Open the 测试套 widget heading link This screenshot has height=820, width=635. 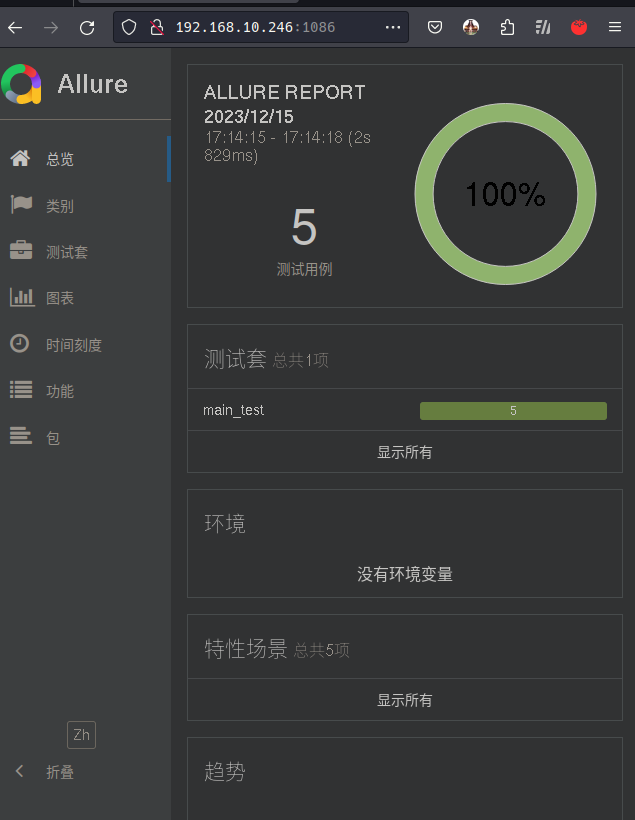click(x=235, y=359)
